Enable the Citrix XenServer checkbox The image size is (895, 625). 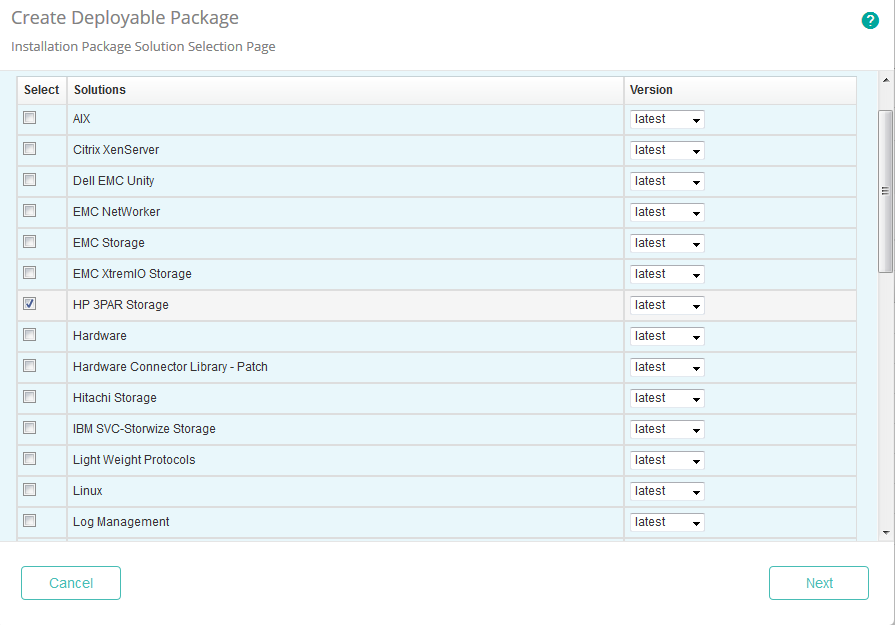point(30,149)
